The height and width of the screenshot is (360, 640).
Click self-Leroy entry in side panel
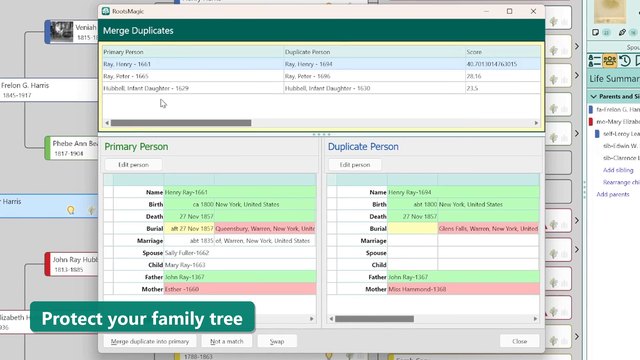621,134
